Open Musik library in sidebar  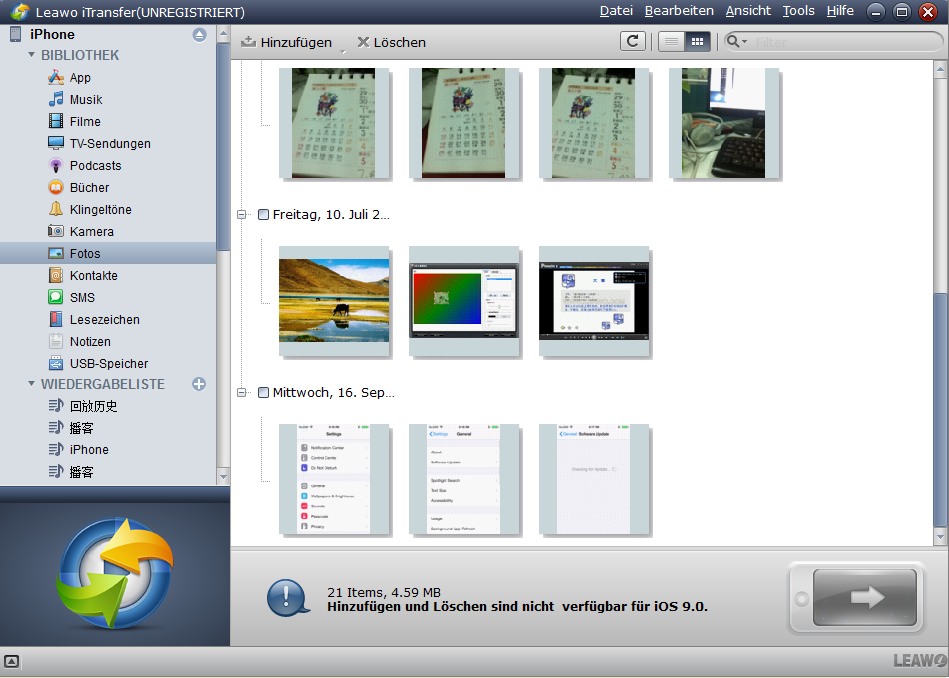click(85, 100)
